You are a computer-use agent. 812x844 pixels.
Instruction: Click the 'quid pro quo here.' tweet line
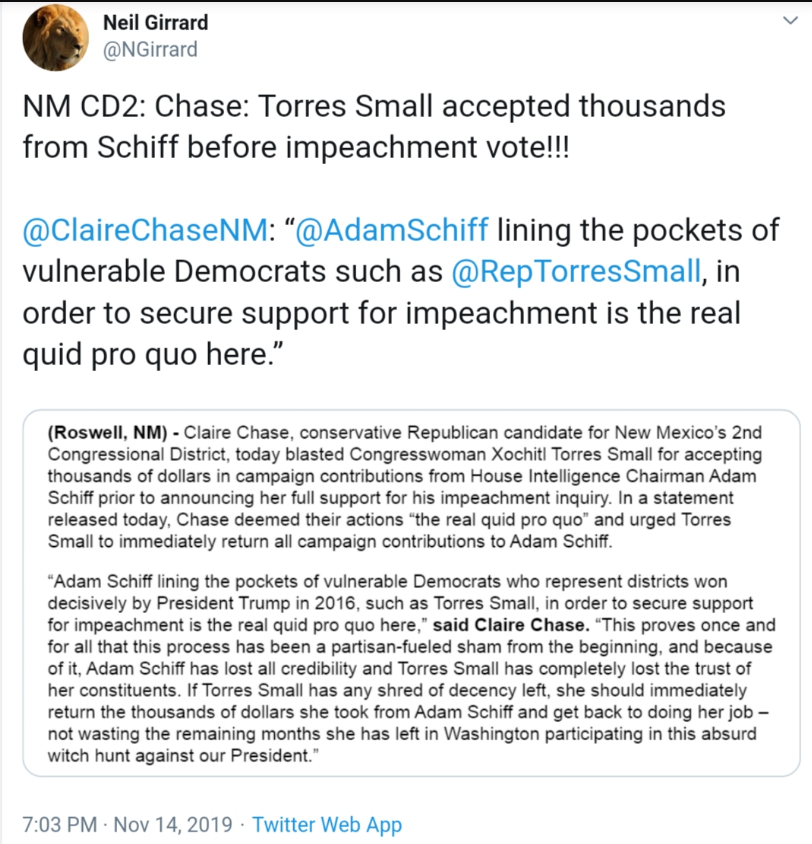point(153,354)
